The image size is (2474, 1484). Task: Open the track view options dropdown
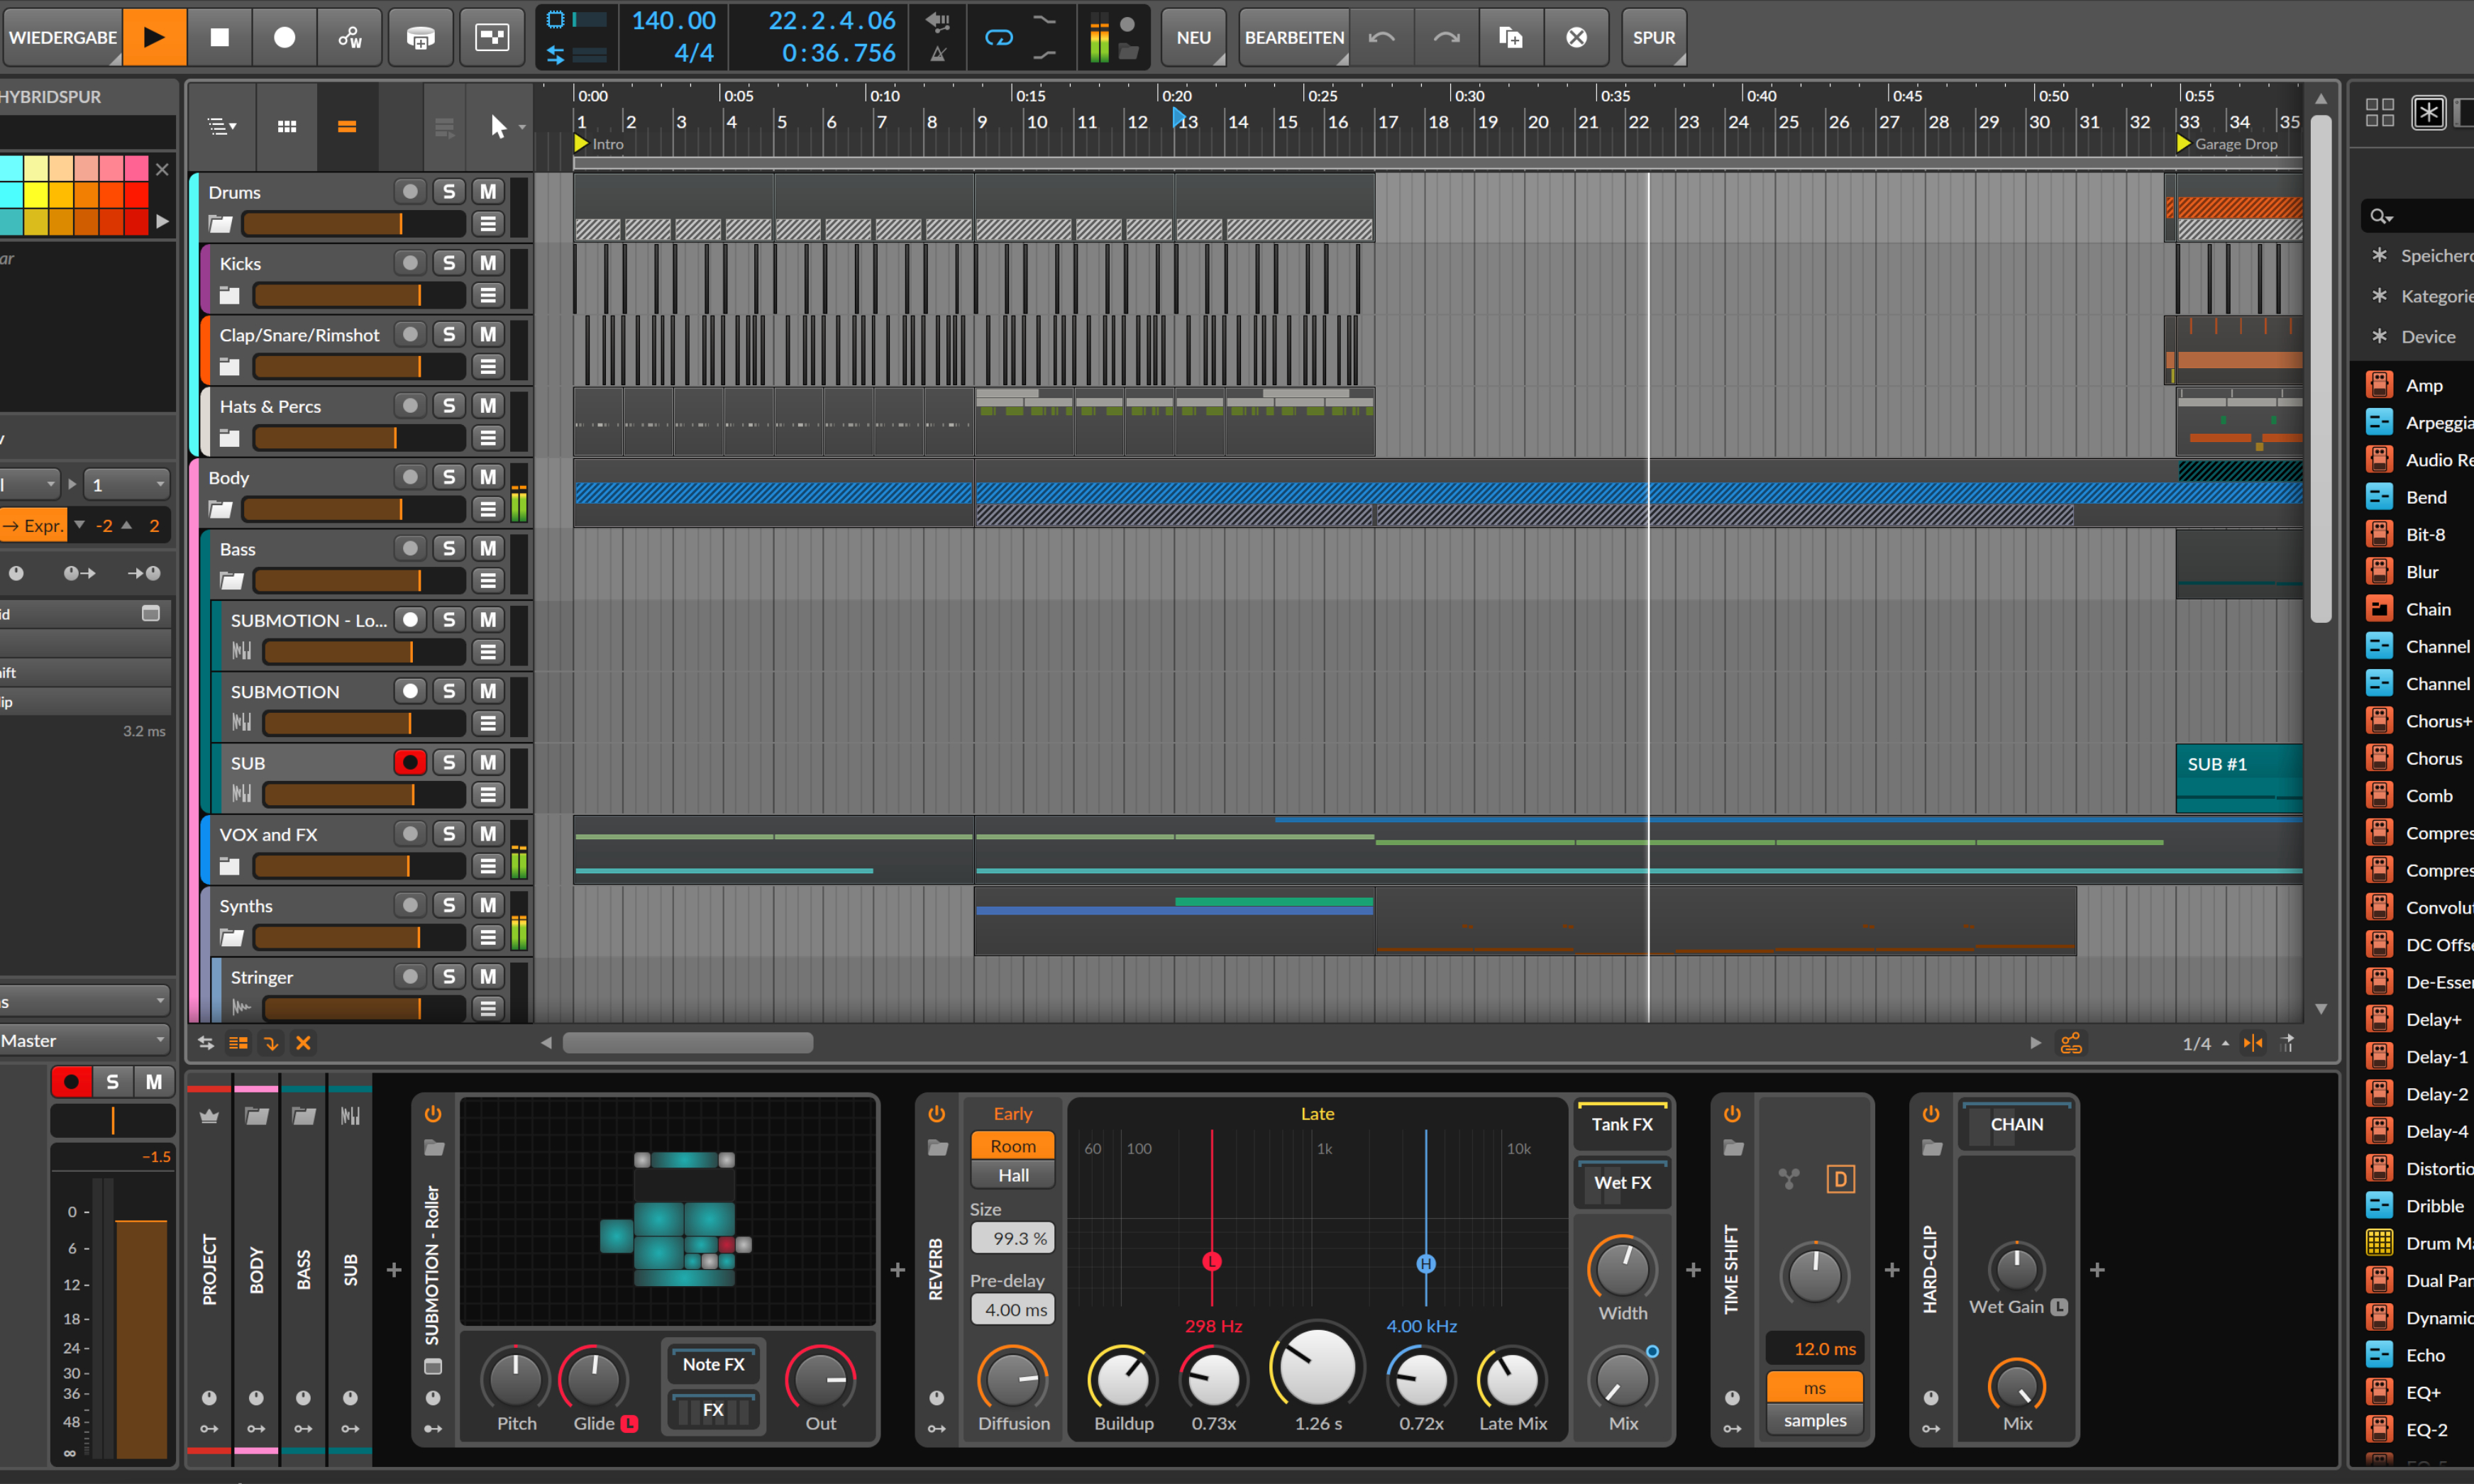click(x=222, y=127)
